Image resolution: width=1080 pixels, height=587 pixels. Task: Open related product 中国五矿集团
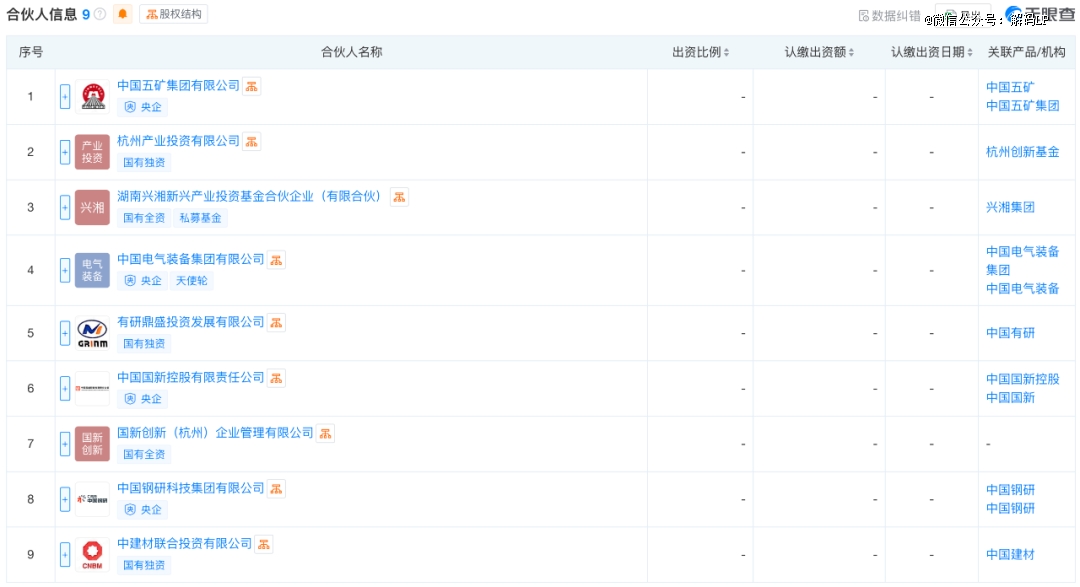tap(1023, 106)
